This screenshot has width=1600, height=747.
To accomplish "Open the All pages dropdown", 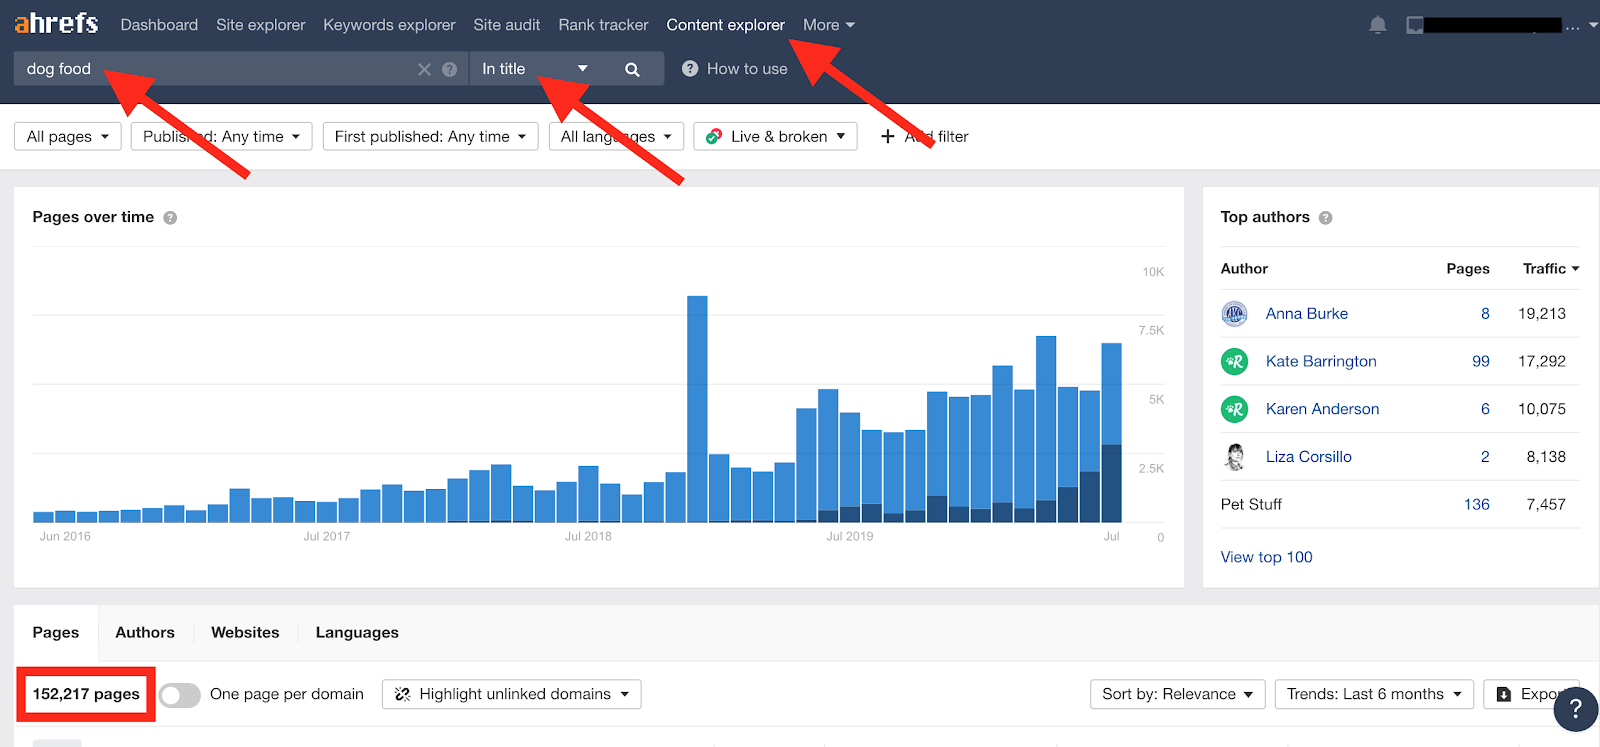I will pyautogui.click(x=68, y=137).
